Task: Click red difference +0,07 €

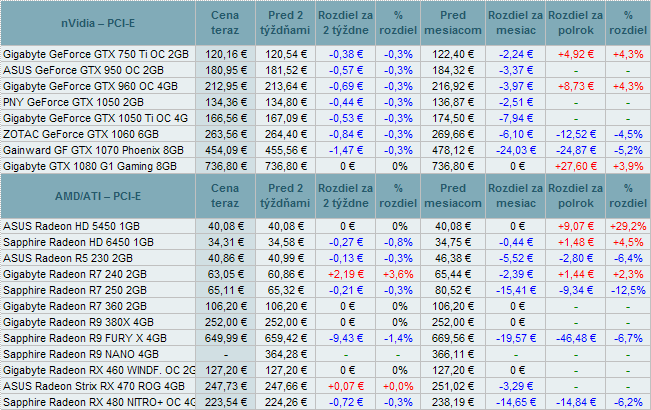Action: 346,386
